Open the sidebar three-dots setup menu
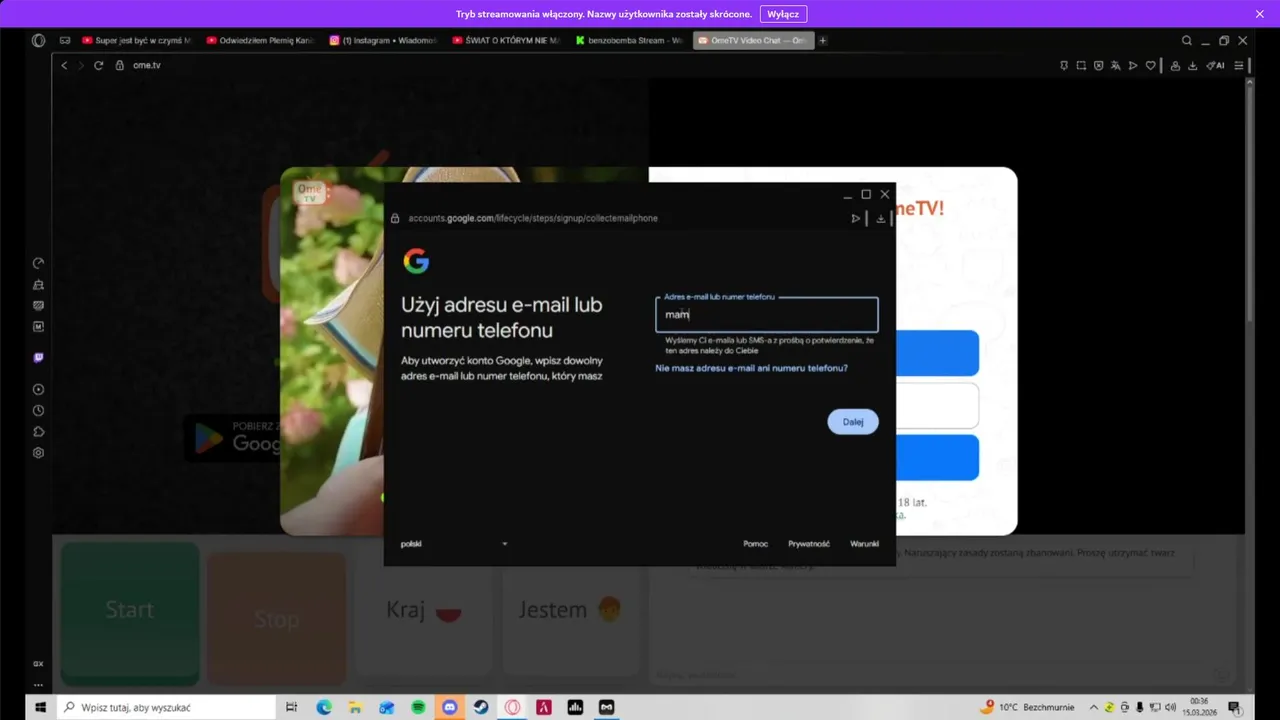The image size is (1280, 720). coord(38,685)
